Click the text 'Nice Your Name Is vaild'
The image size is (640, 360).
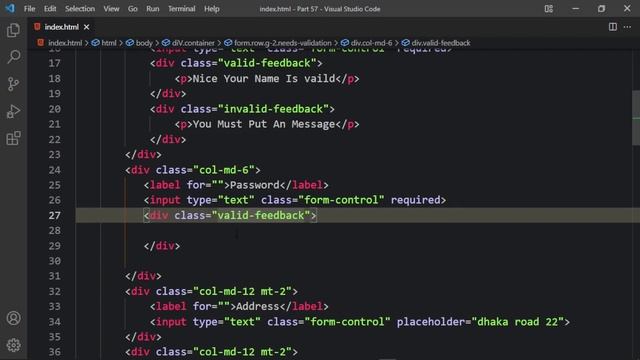pyautogui.click(x=264, y=78)
